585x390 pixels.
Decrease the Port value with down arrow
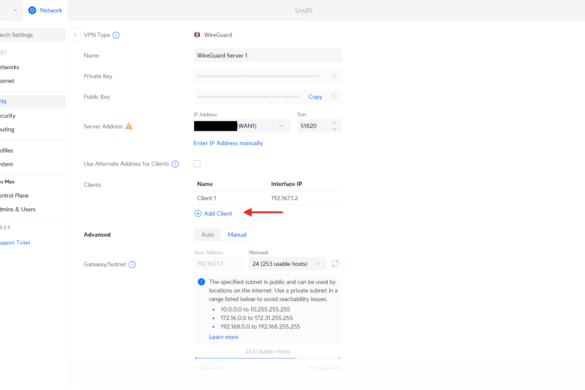[x=334, y=129]
